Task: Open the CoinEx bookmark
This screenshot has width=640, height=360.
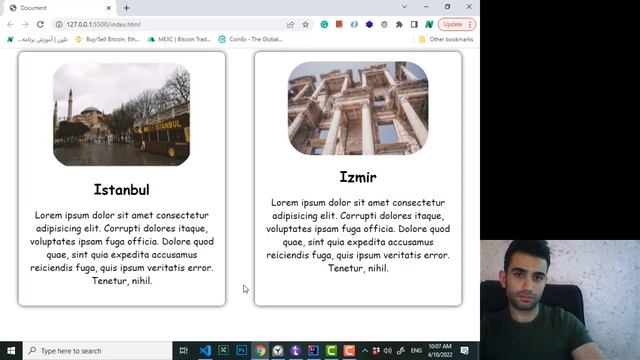Action: pos(251,40)
